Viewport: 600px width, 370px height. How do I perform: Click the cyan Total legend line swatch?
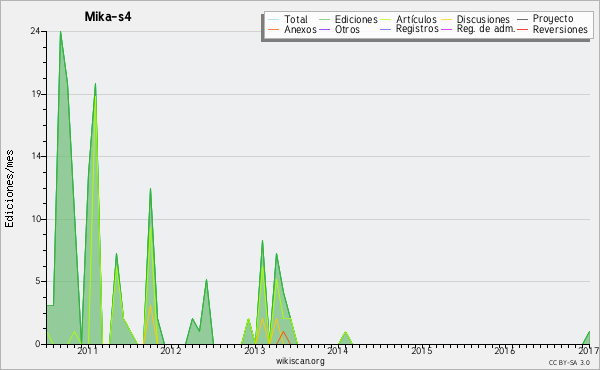(273, 19)
